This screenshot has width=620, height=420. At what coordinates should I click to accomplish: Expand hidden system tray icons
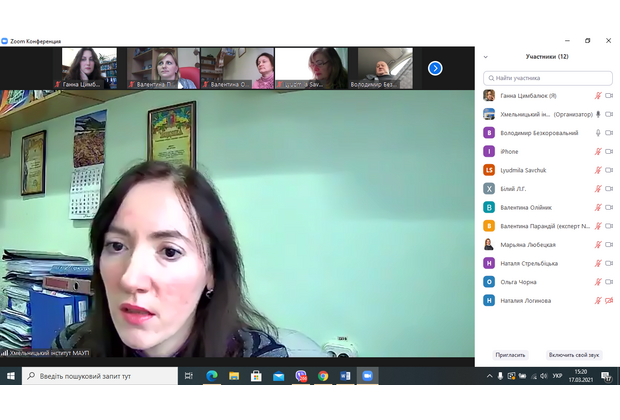point(490,376)
